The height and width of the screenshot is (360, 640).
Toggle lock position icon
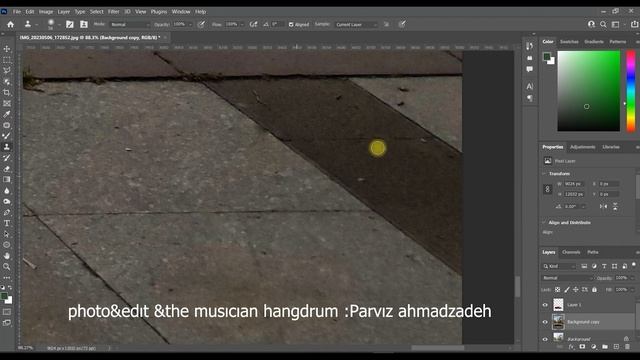576,290
